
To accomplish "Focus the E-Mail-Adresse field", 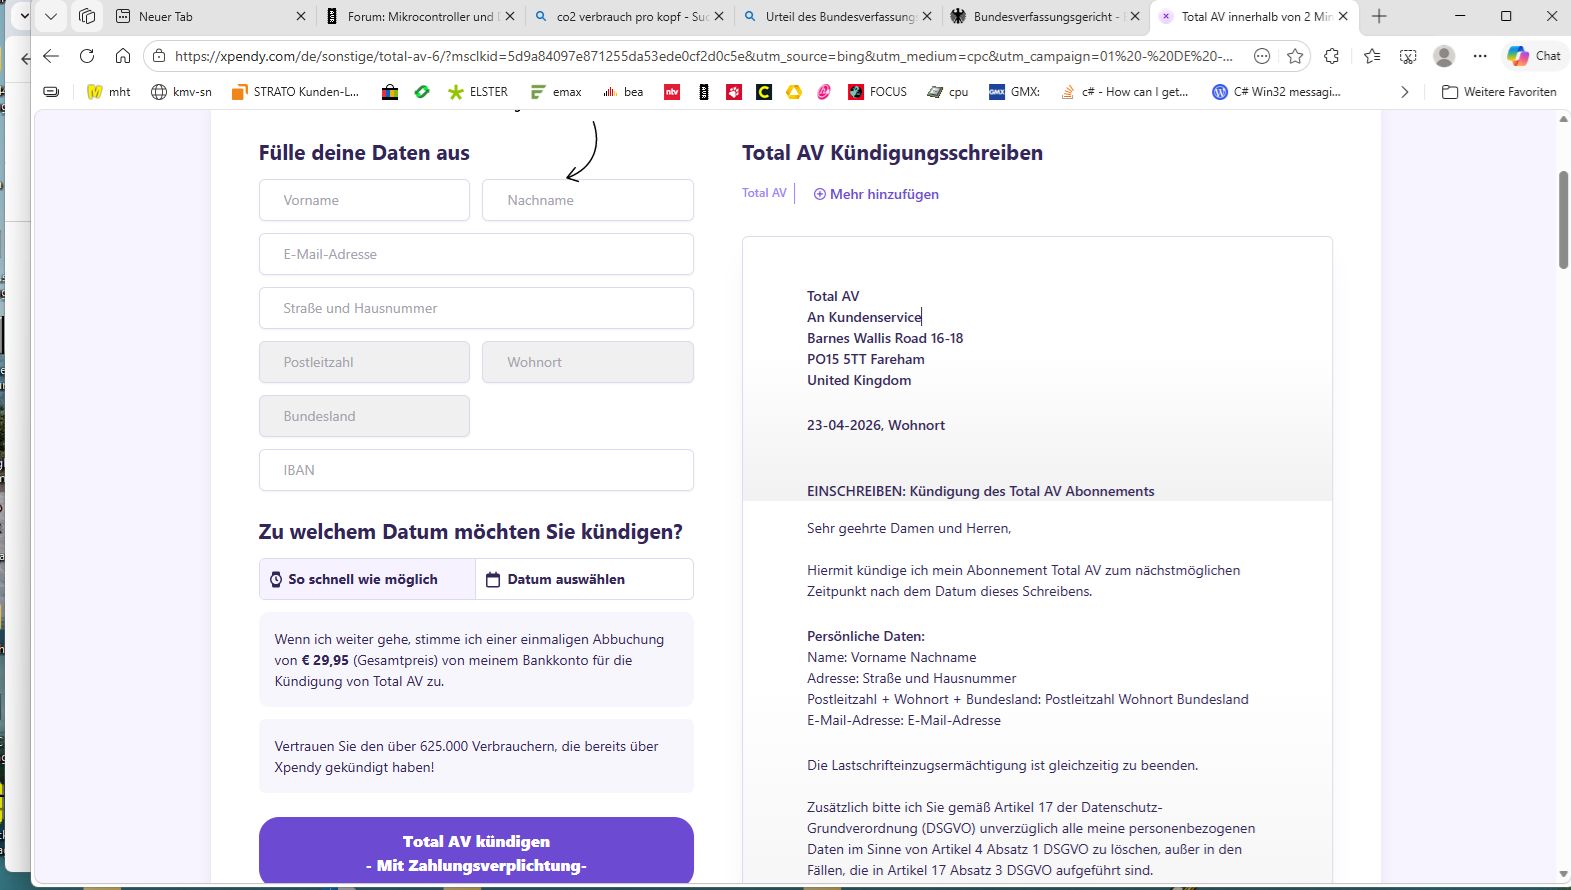I will click(x=476, y=254).
